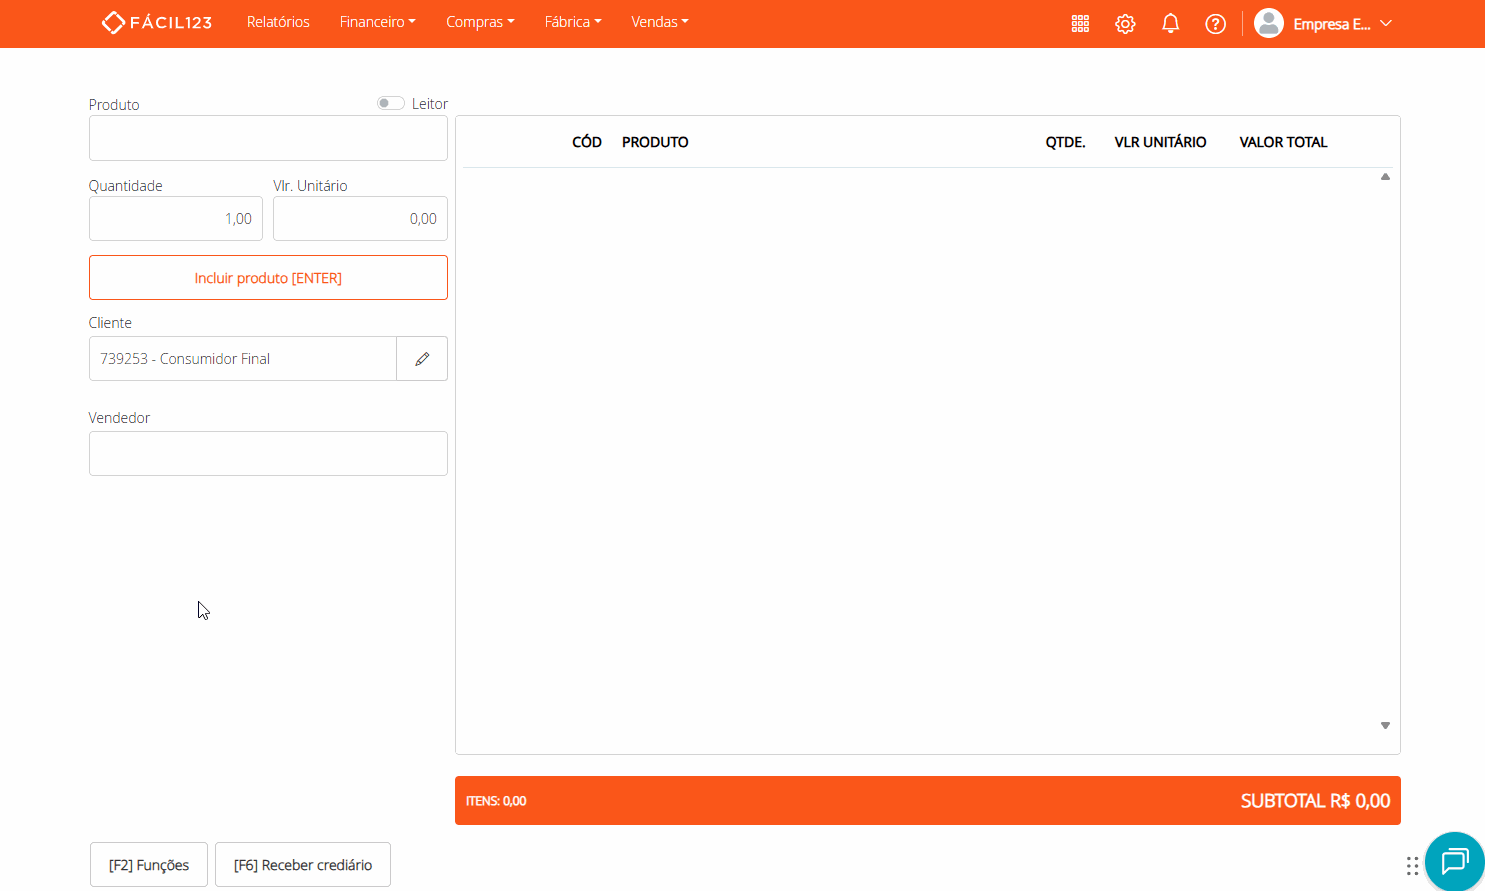Open the Vendas menu

tap(659, 22)
